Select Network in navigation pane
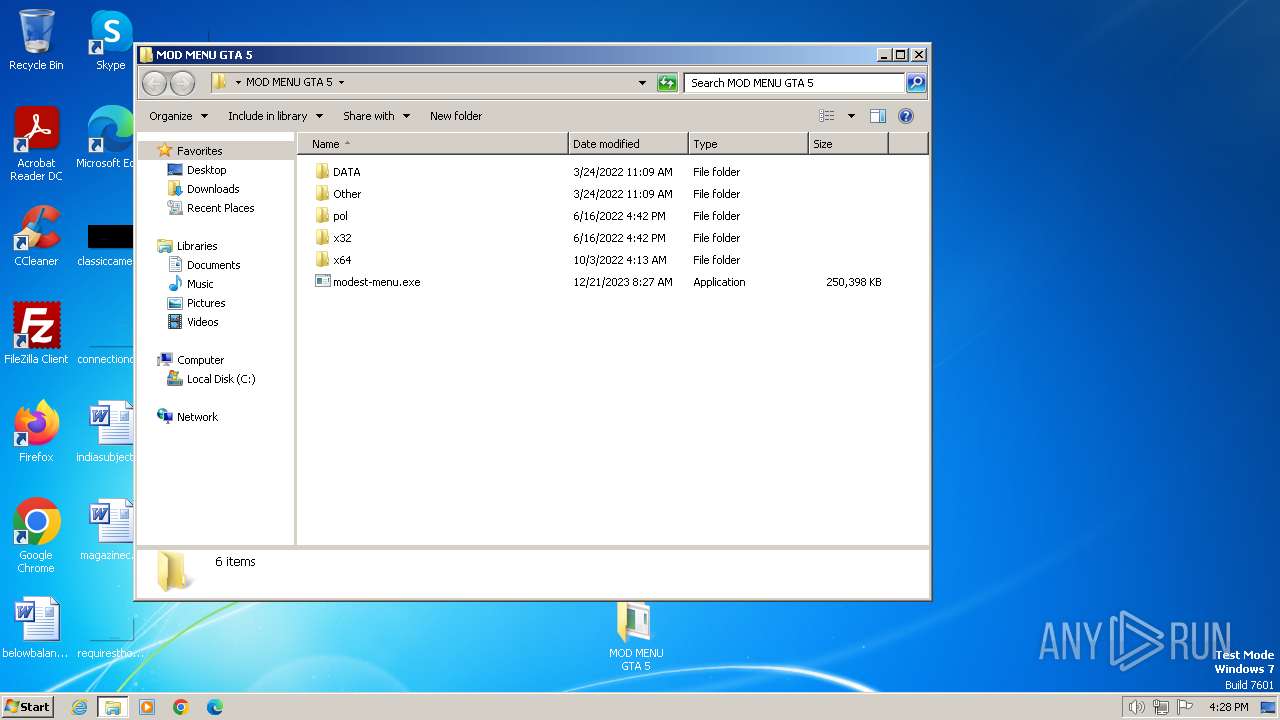This screenshot has height=720, width=1280. pyautogui.click(x=197, y=417)
